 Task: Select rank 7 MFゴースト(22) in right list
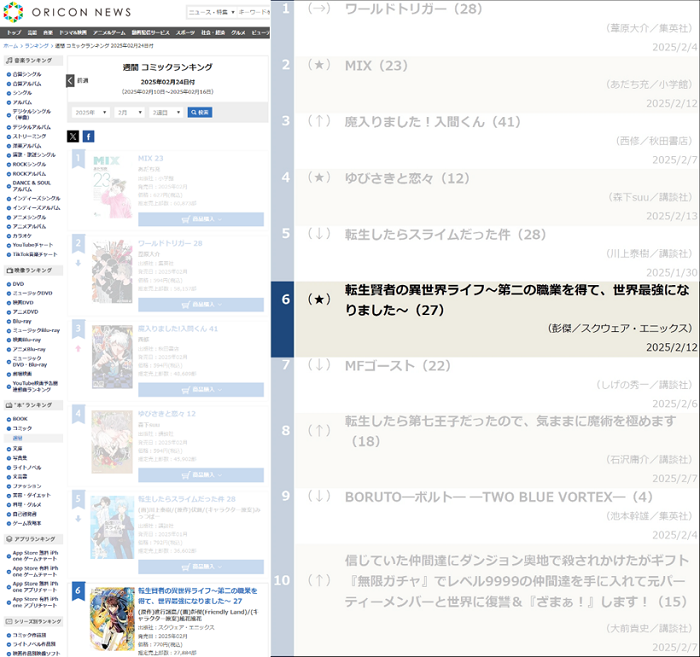point(485,384)
